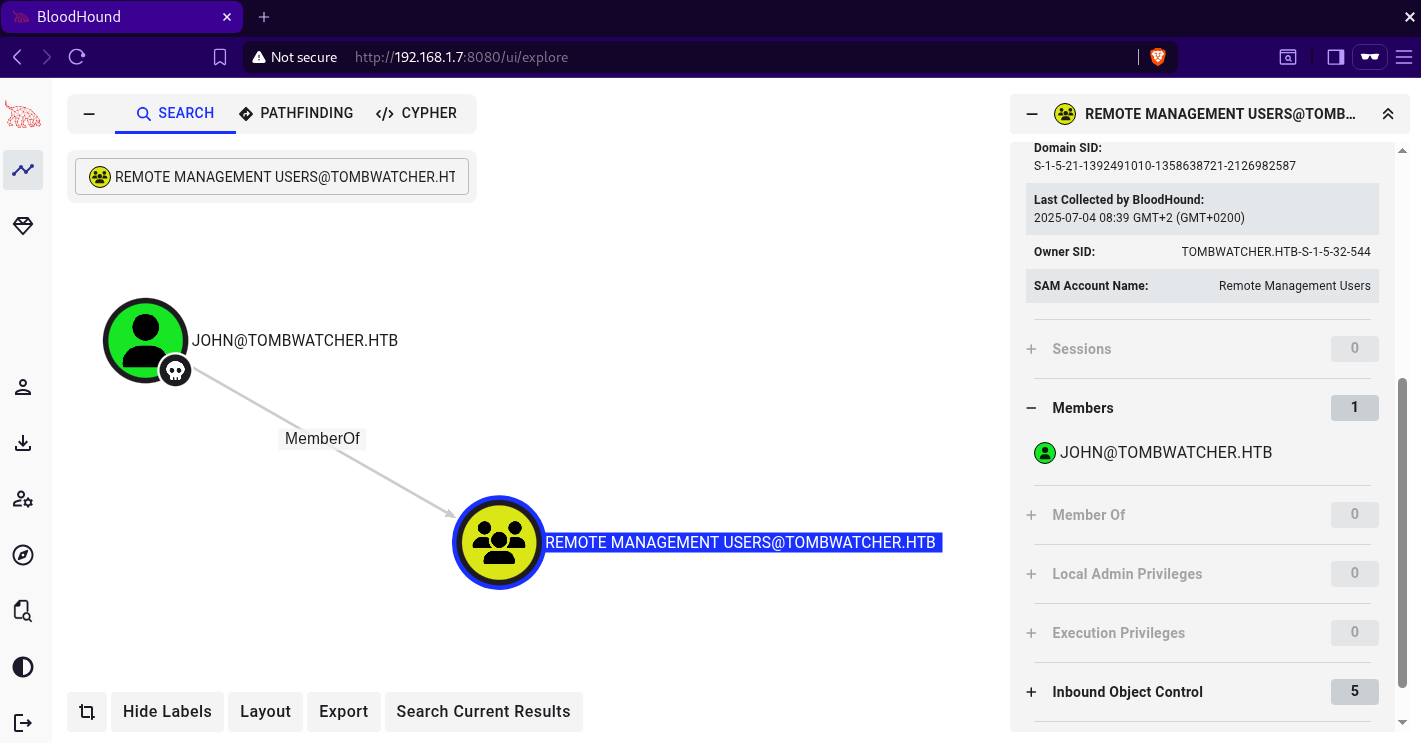The width and height of the screenshot is (1421, 743).
Task: Open the download collectors icon
Action: [x=23, y=443]
